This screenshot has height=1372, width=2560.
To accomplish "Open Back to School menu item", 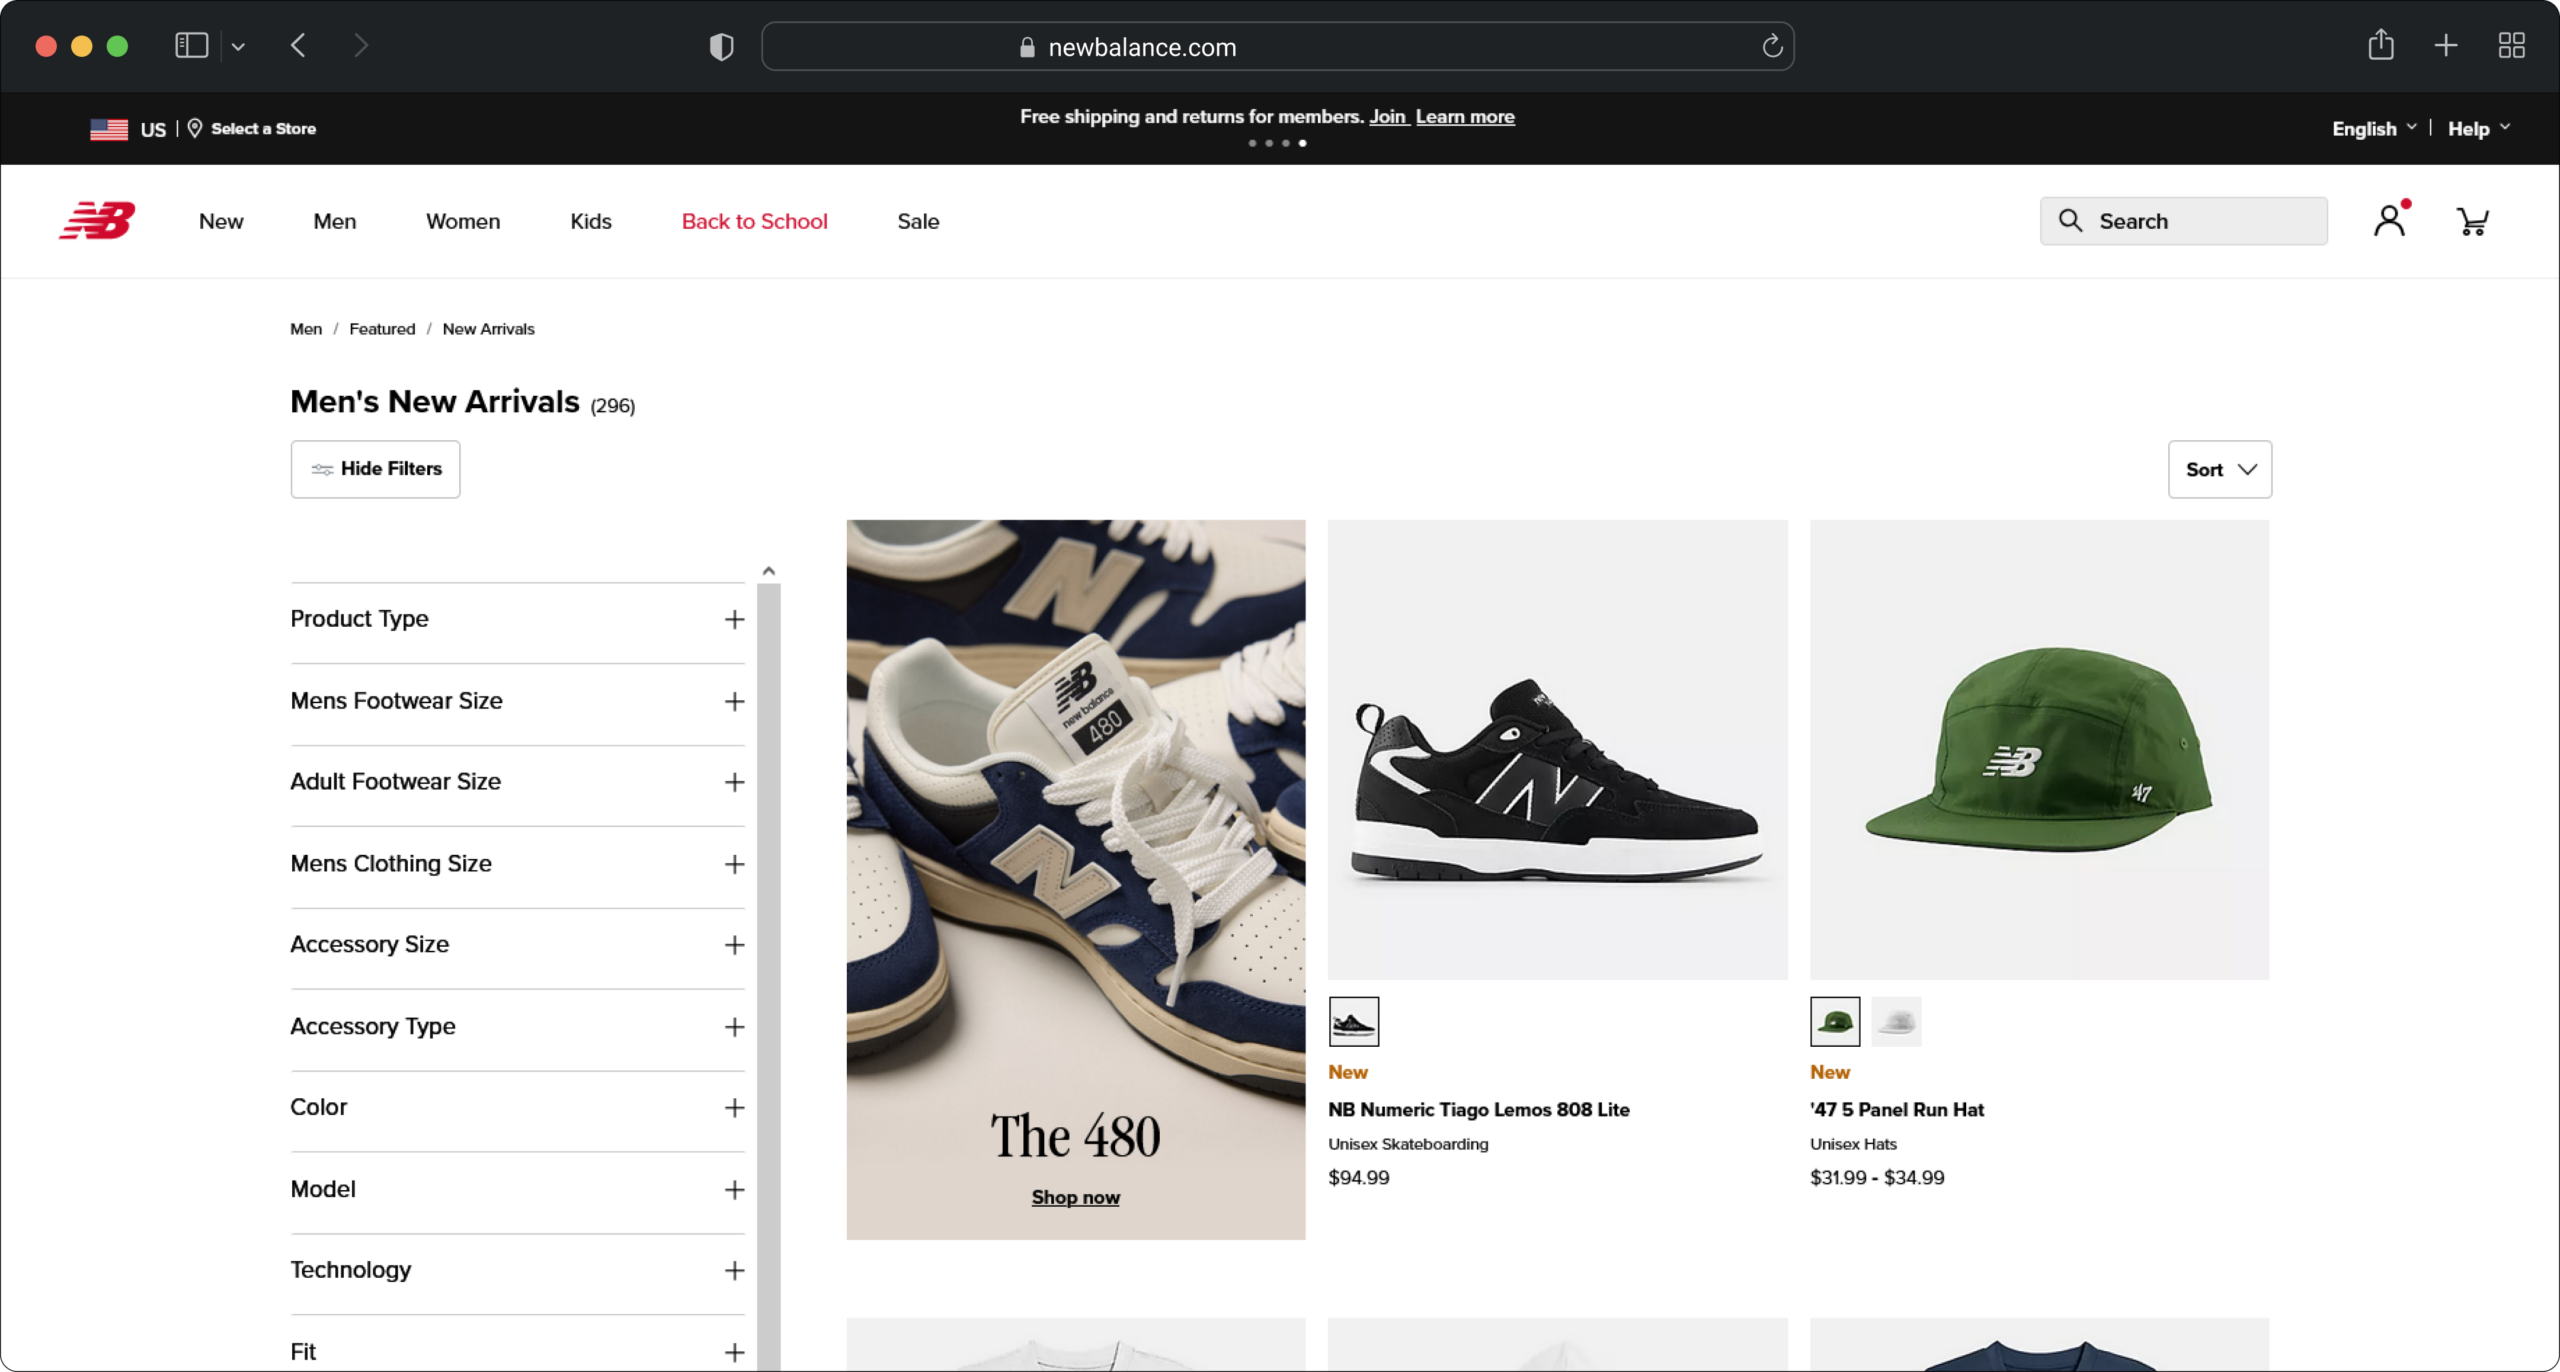I will tap(754, 221).
